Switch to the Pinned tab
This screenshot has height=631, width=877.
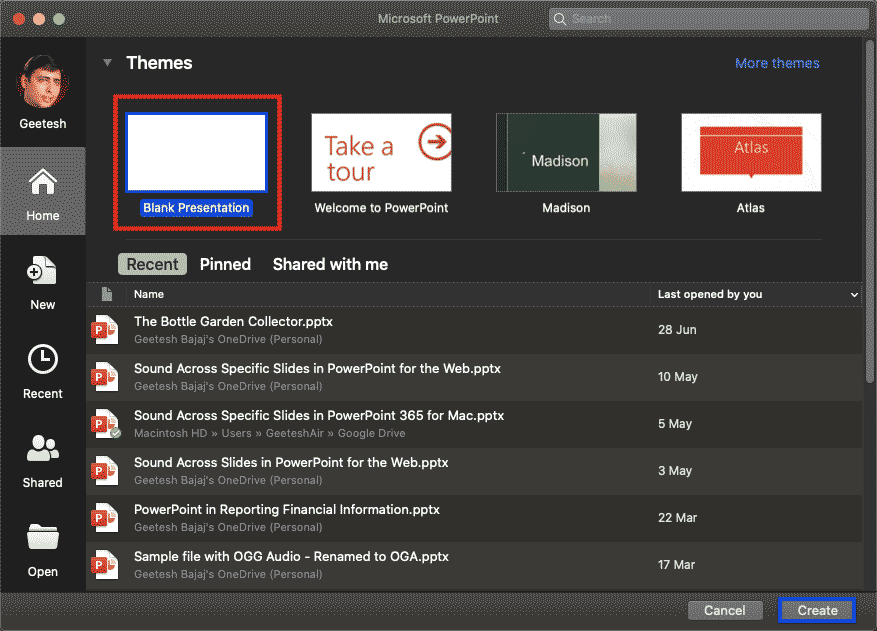(225, 265)
